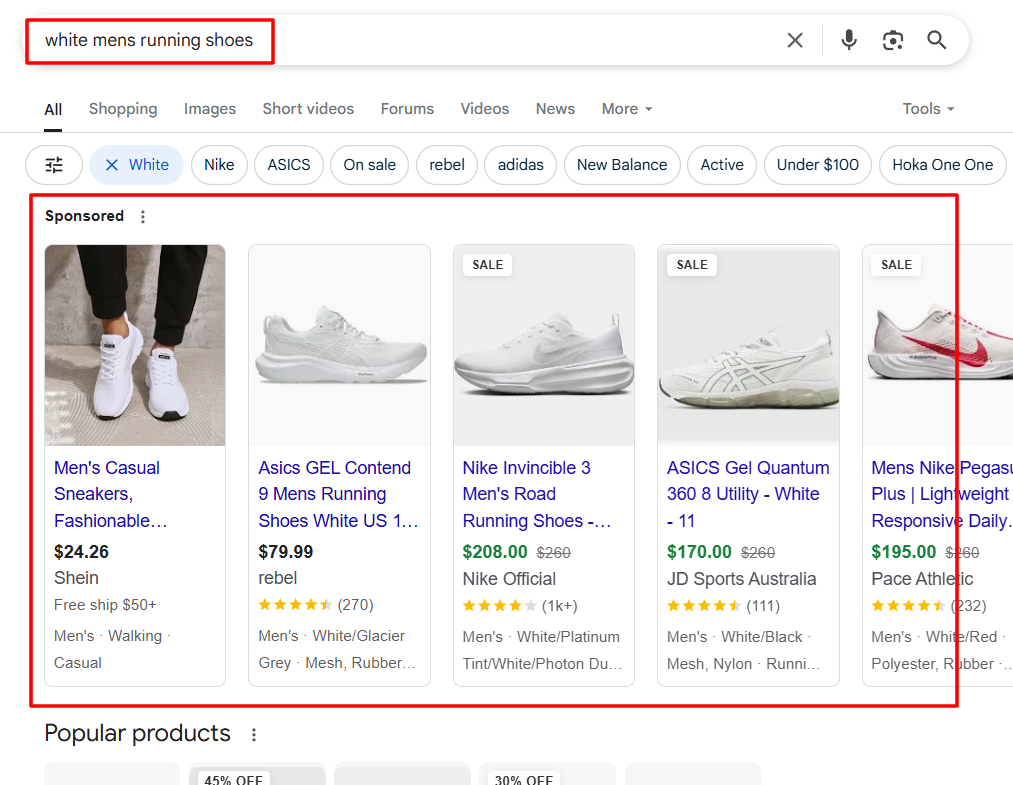Click the Nike Official seller name

pos(509,579)
